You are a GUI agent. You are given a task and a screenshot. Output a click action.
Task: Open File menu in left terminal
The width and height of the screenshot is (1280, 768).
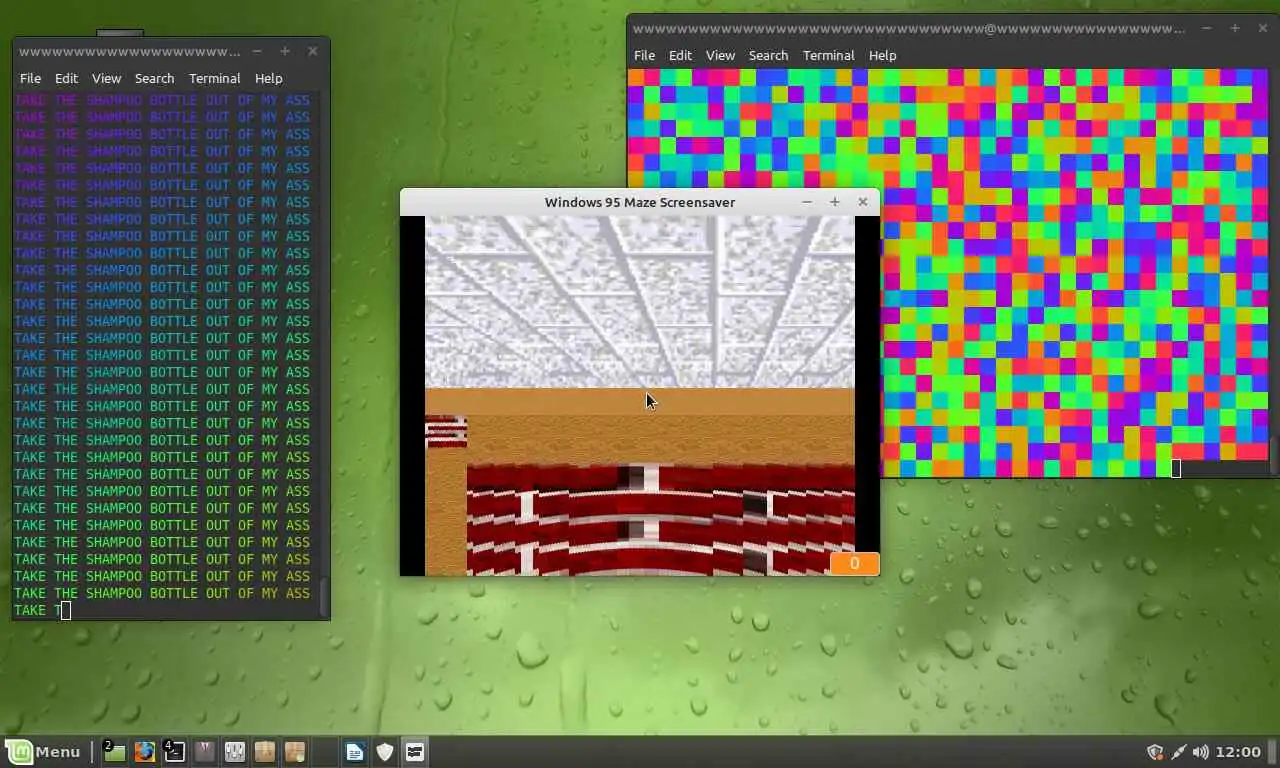coord(30,78)
